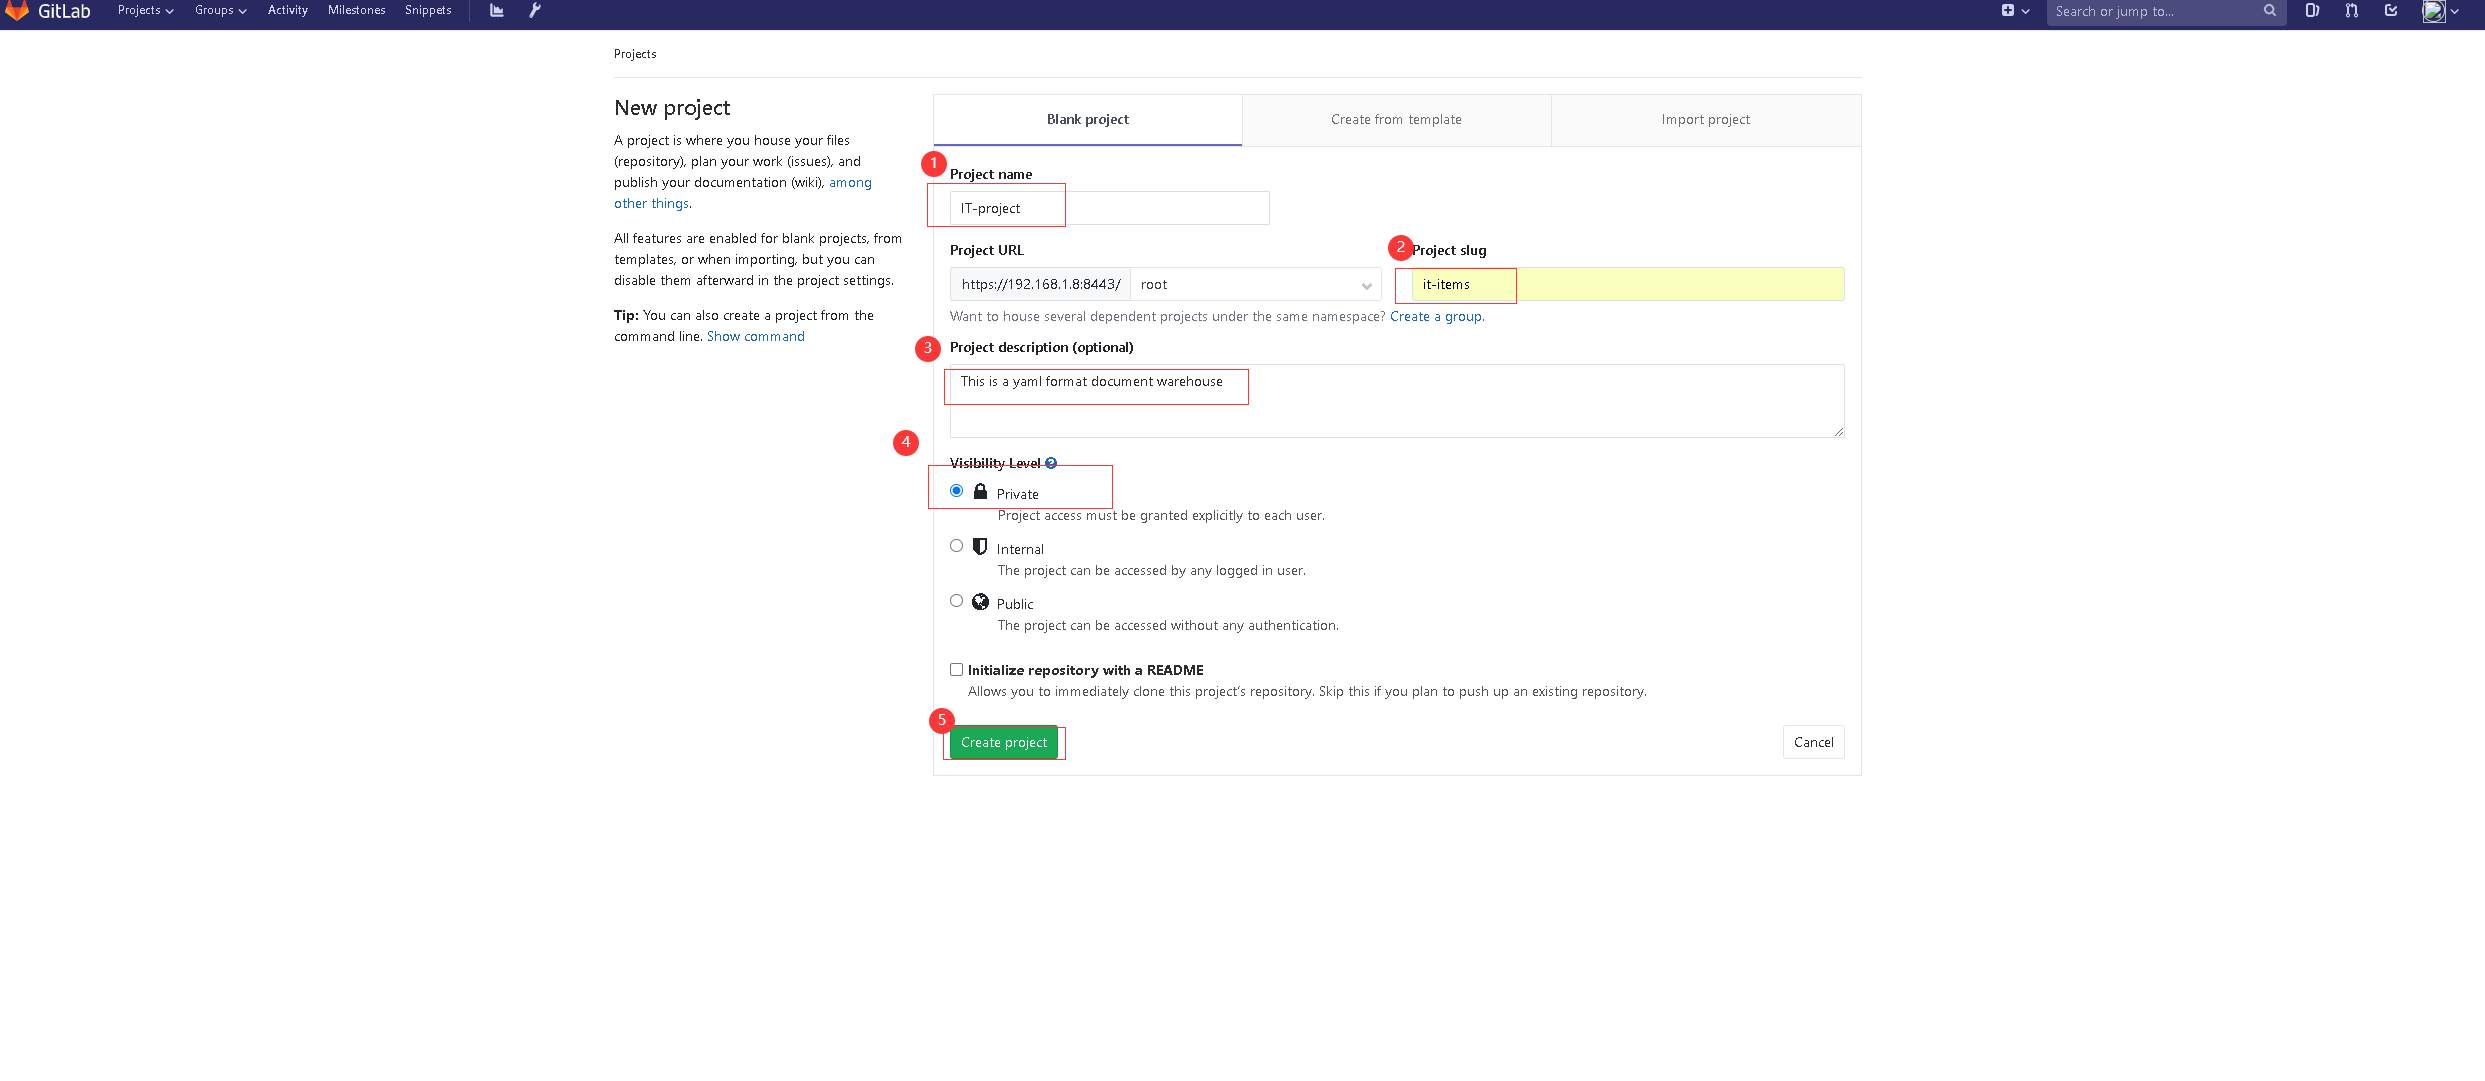Select the Public visibility radio button

pos(956,601)
